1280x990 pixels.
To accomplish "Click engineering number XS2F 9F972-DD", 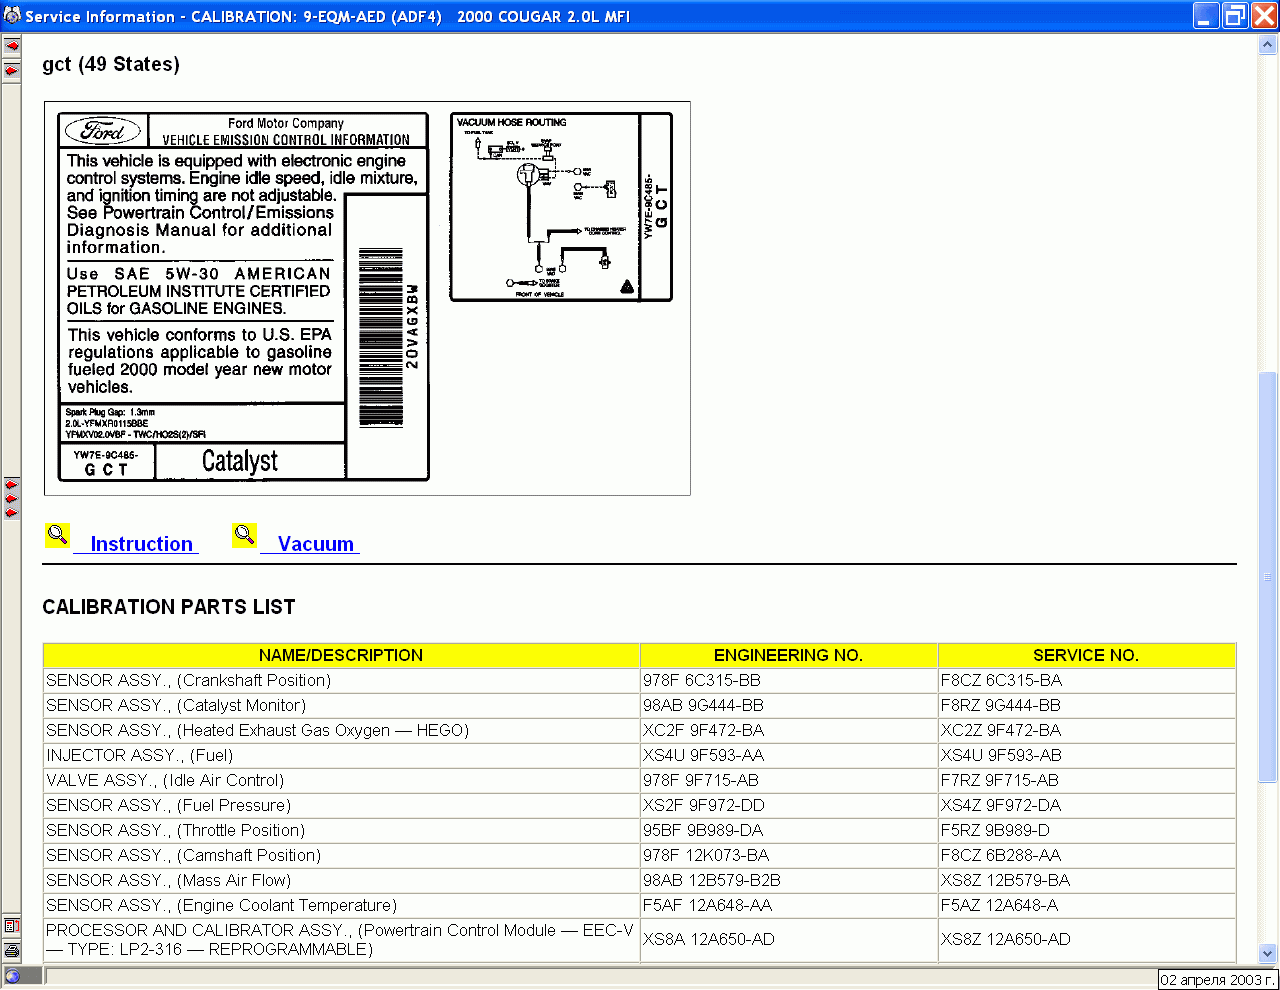I will [704, 805].
